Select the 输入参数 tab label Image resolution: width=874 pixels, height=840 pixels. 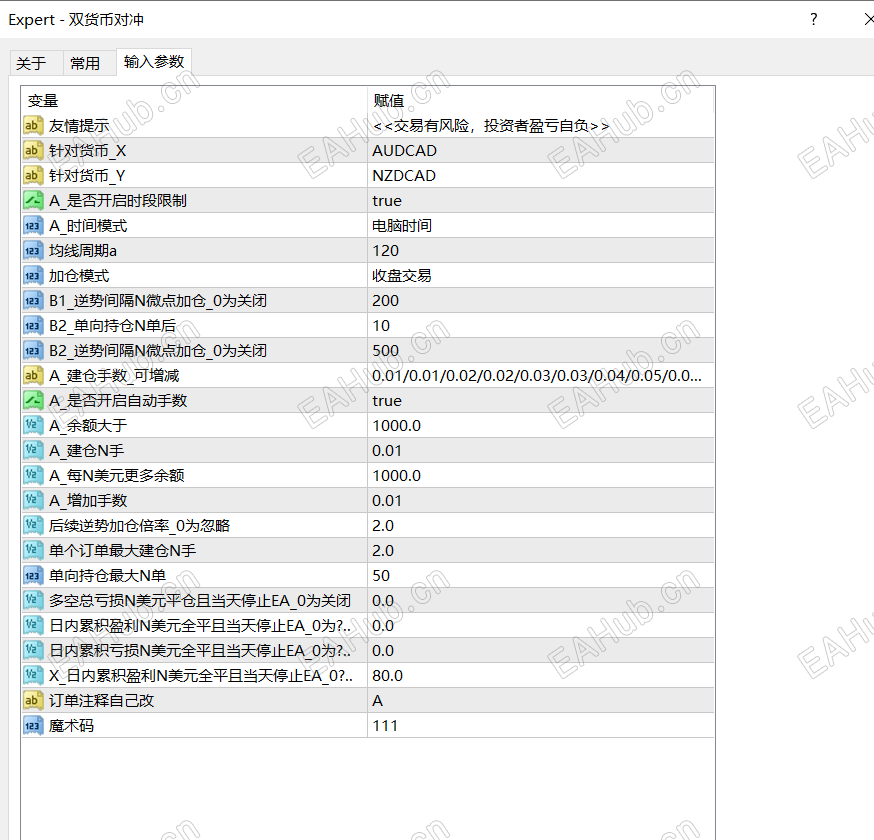(153, 62)
